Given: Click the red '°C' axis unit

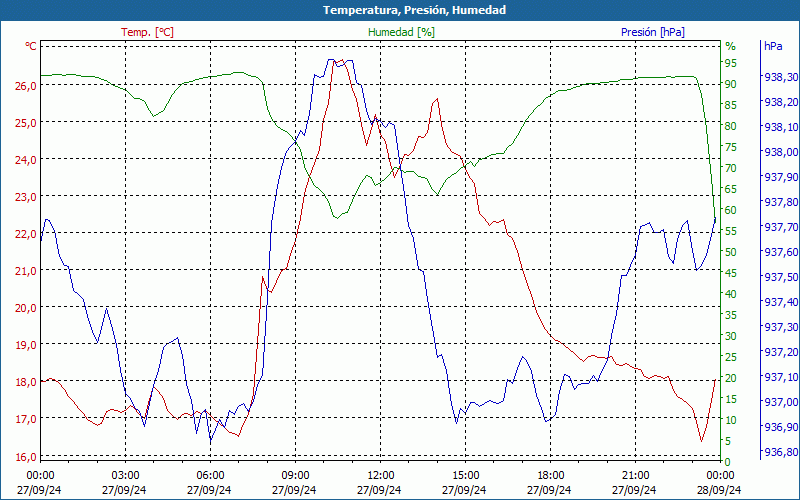Looking at the screenshot, I should [x=31, y=46].
